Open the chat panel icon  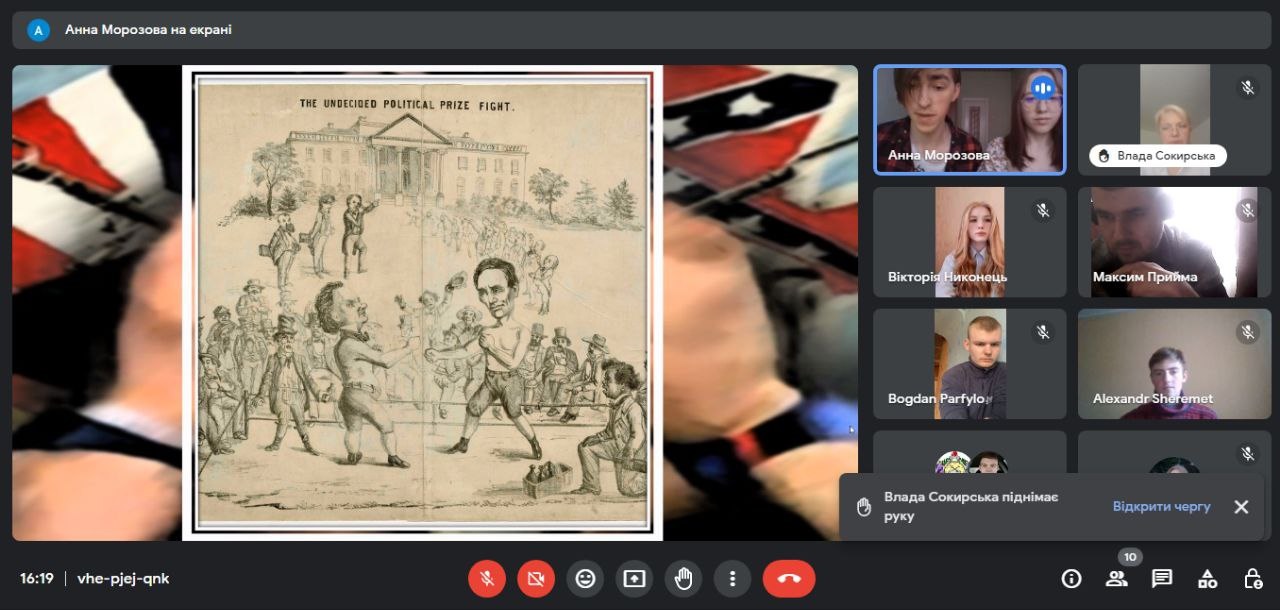coord(1161,578)
